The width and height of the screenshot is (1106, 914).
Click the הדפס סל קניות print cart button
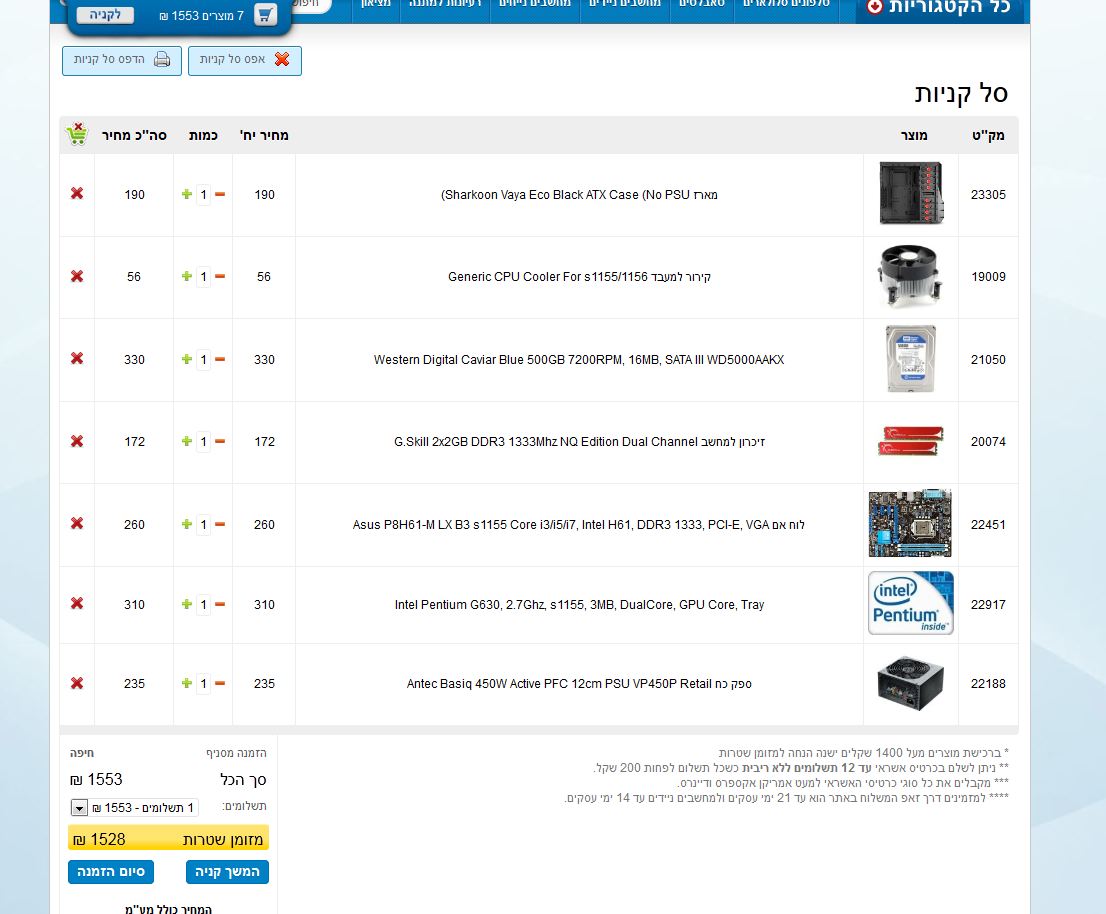coord(122,60)
